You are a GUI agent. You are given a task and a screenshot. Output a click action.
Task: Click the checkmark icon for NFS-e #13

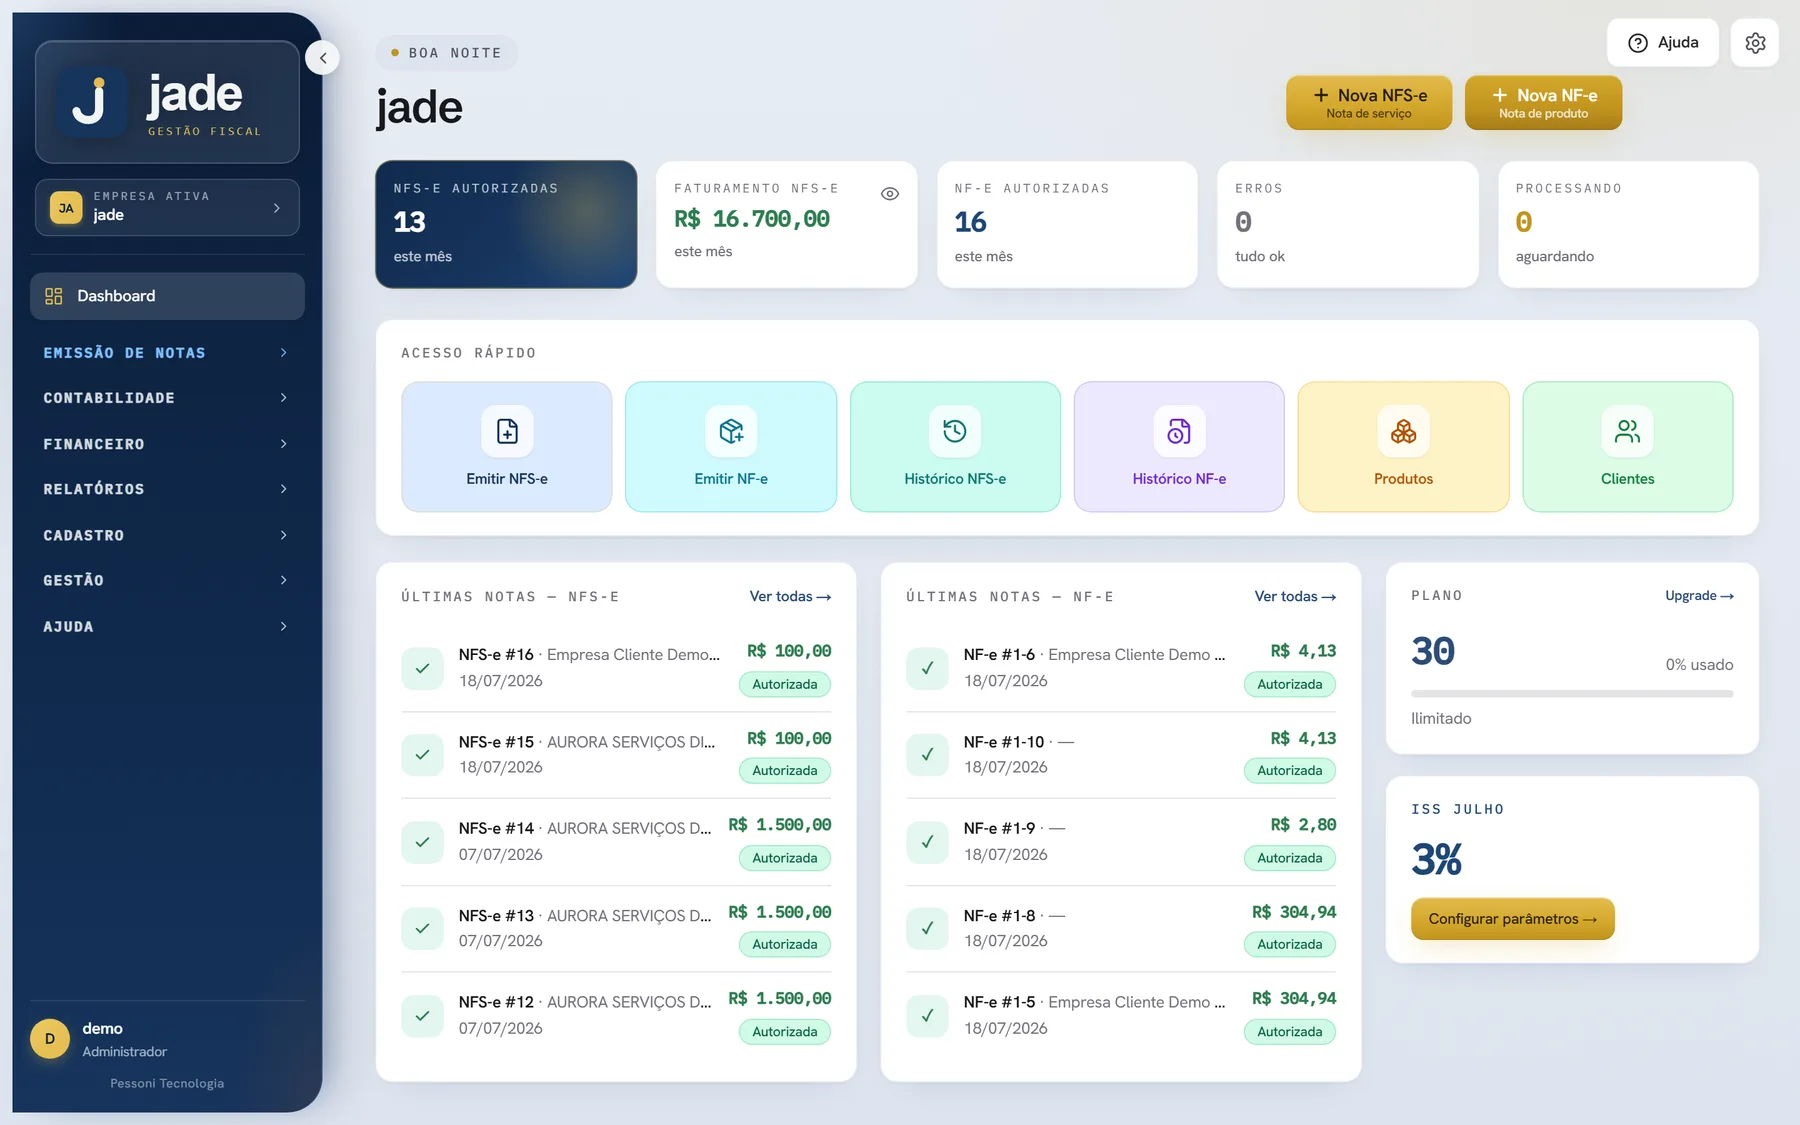[422, 928]
